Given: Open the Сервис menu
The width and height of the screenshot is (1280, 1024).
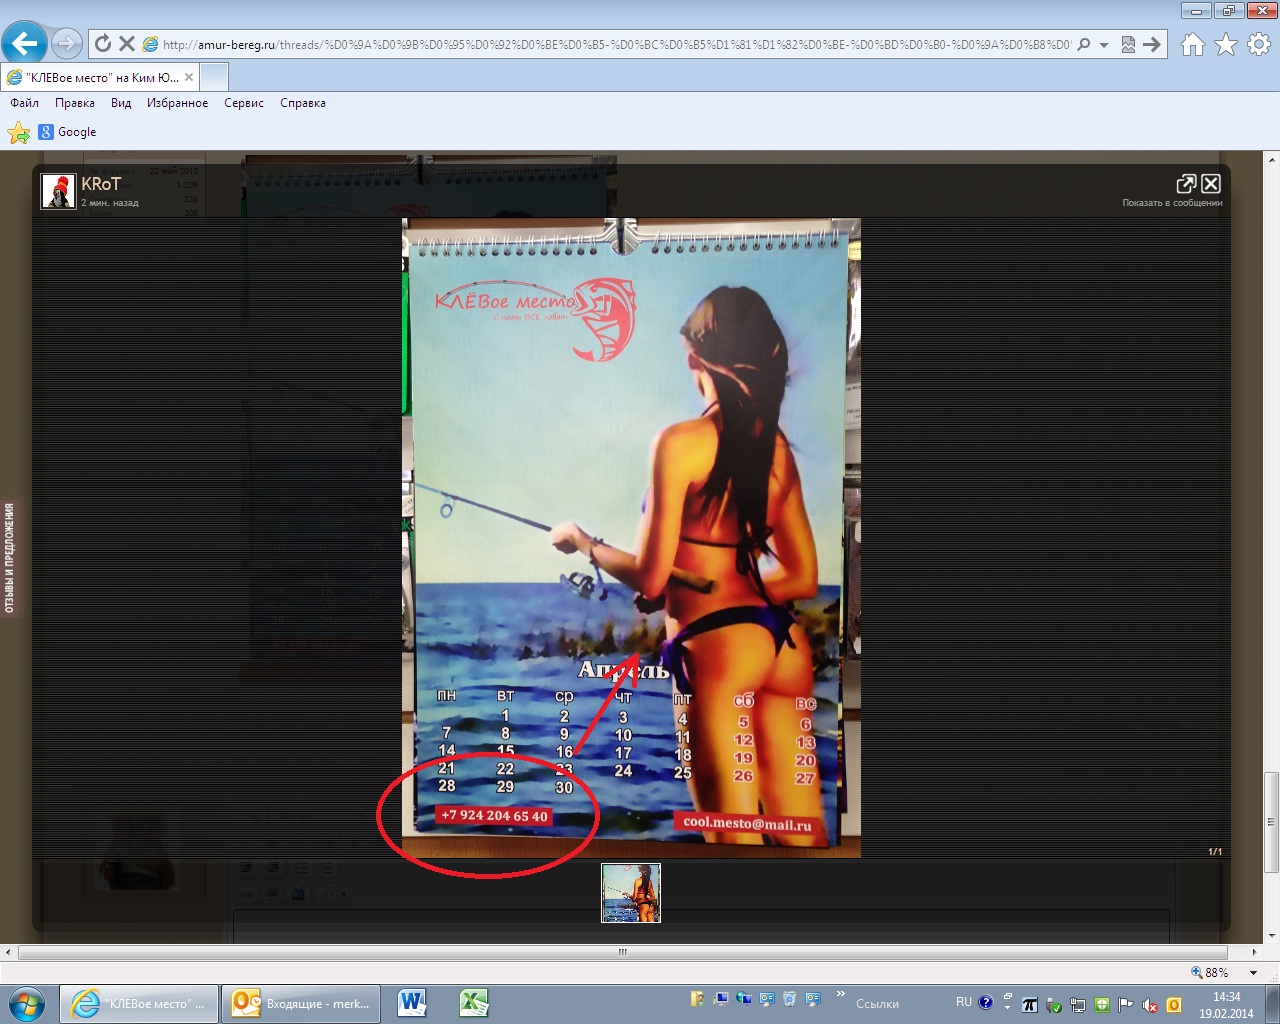Looking at the screenshot, I should click(x=244, y=103).
